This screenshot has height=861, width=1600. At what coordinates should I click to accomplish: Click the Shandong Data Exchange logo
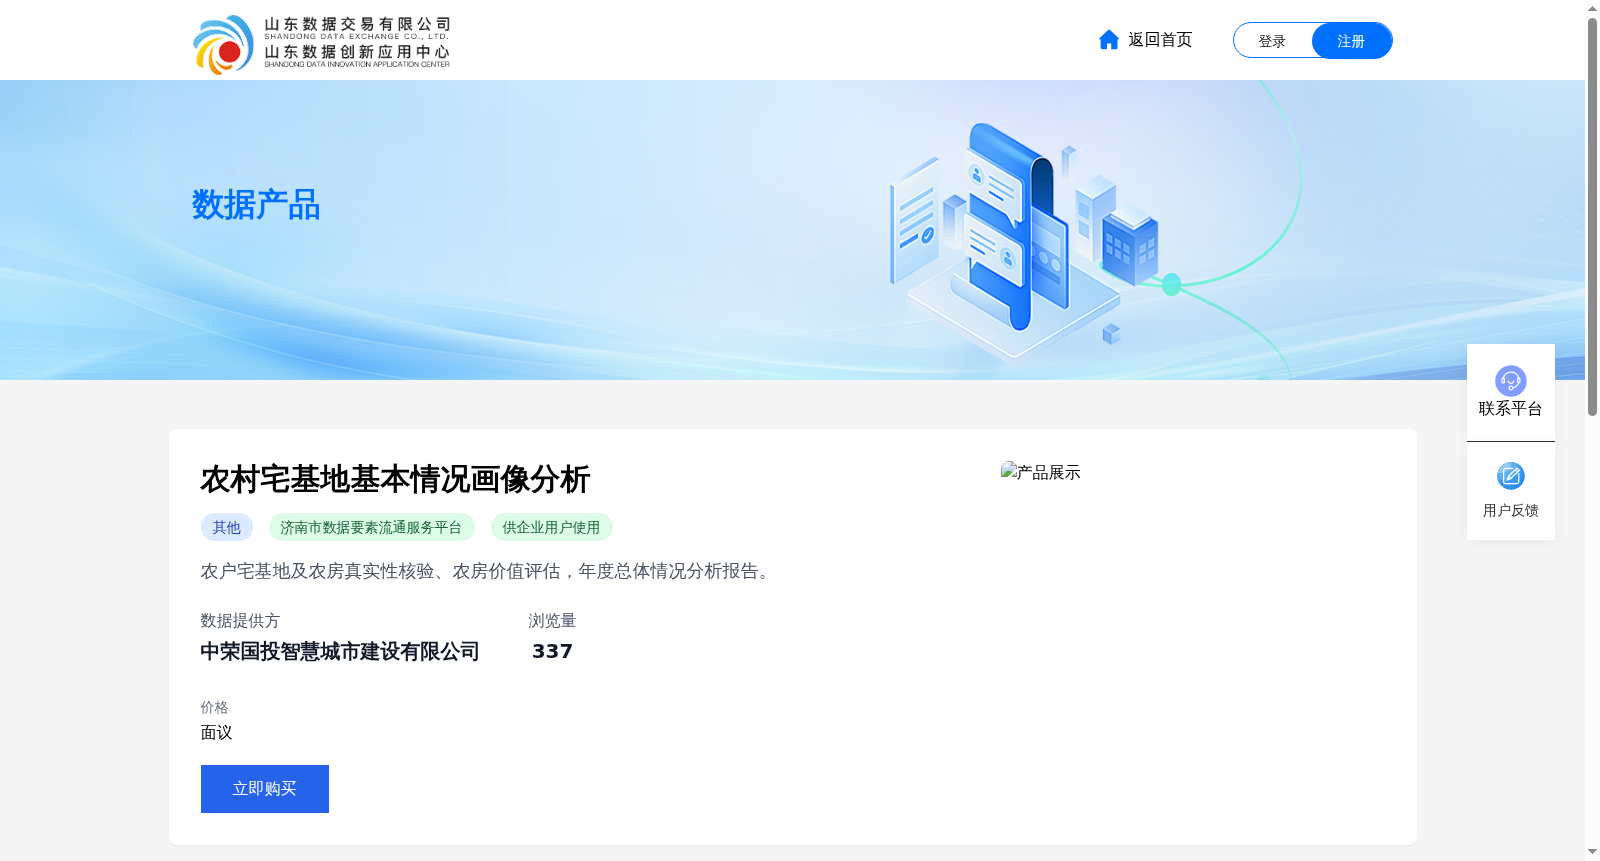pos(321,44)
